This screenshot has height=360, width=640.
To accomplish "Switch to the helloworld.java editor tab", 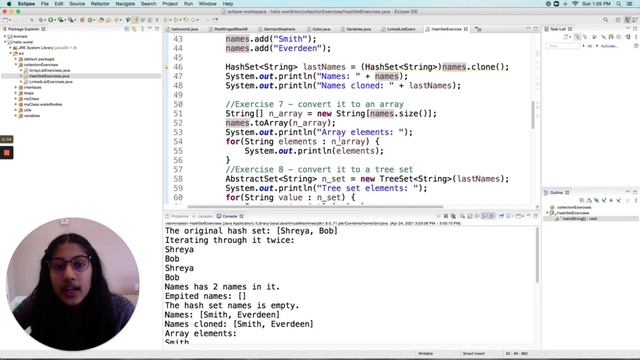I will 184,29.
